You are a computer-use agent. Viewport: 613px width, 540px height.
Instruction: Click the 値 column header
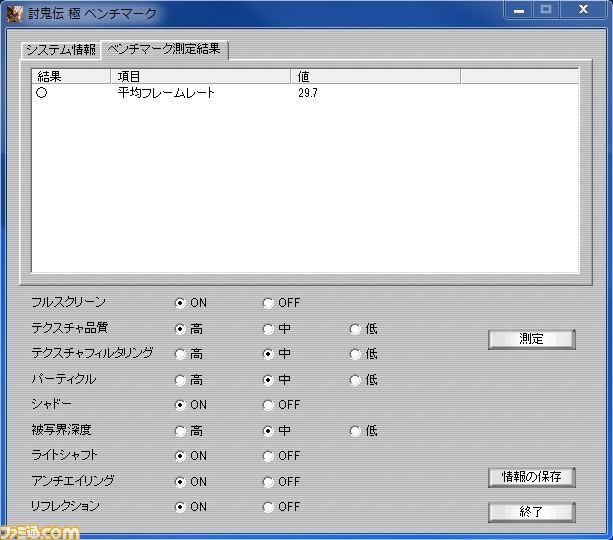(x=375, y=76)
